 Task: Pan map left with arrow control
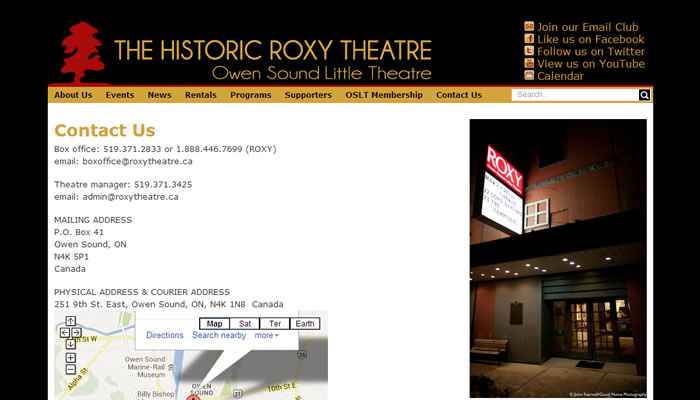(65, 333)
